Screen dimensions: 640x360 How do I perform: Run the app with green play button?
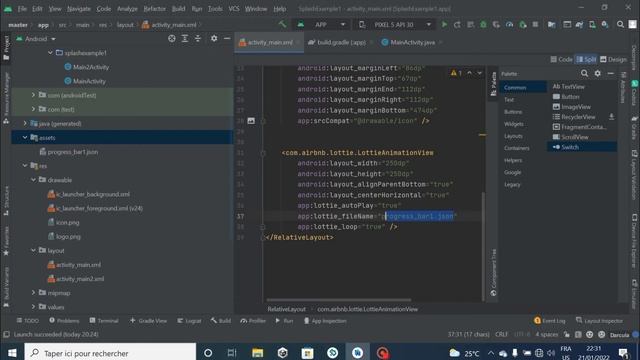pos(444,24)
